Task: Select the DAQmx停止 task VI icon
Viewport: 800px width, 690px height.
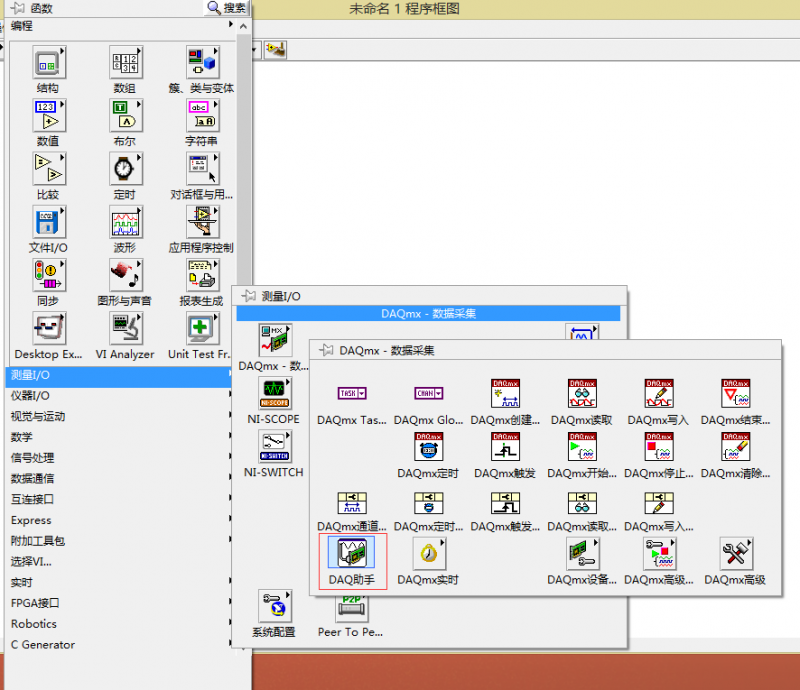Action: pos(658,447)
